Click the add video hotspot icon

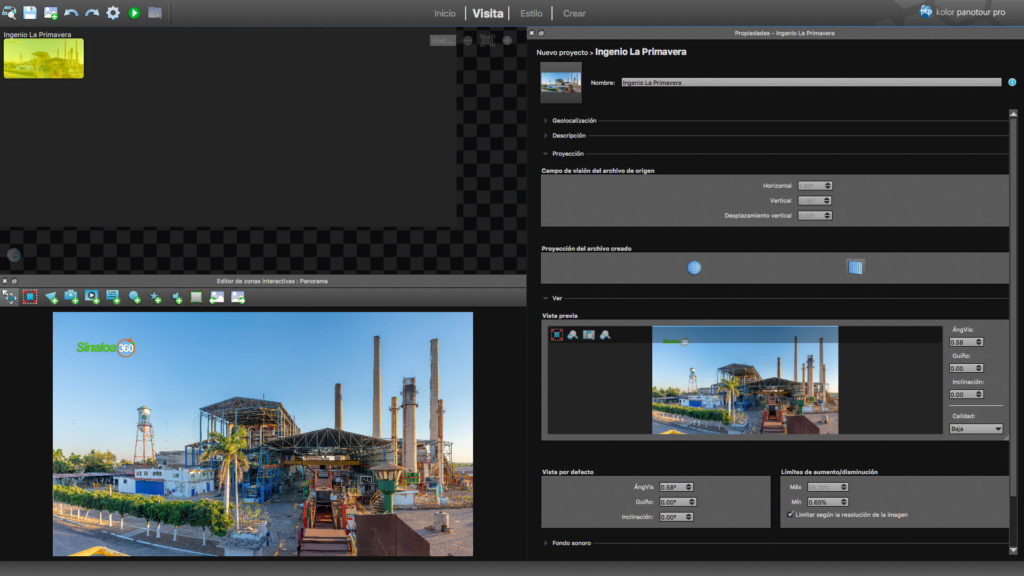92,297
